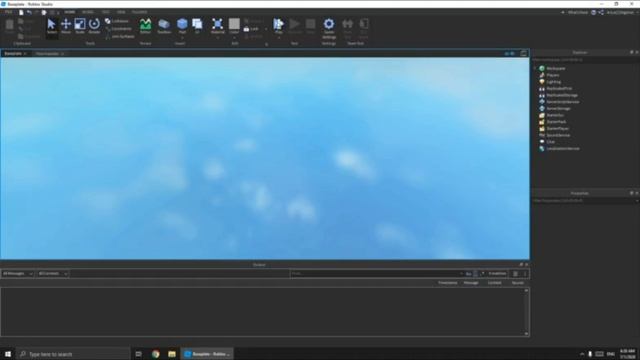Toggle the Collisions option
Image resolution: width=640 pixels, height=360 pixels.
pos(117,21)
